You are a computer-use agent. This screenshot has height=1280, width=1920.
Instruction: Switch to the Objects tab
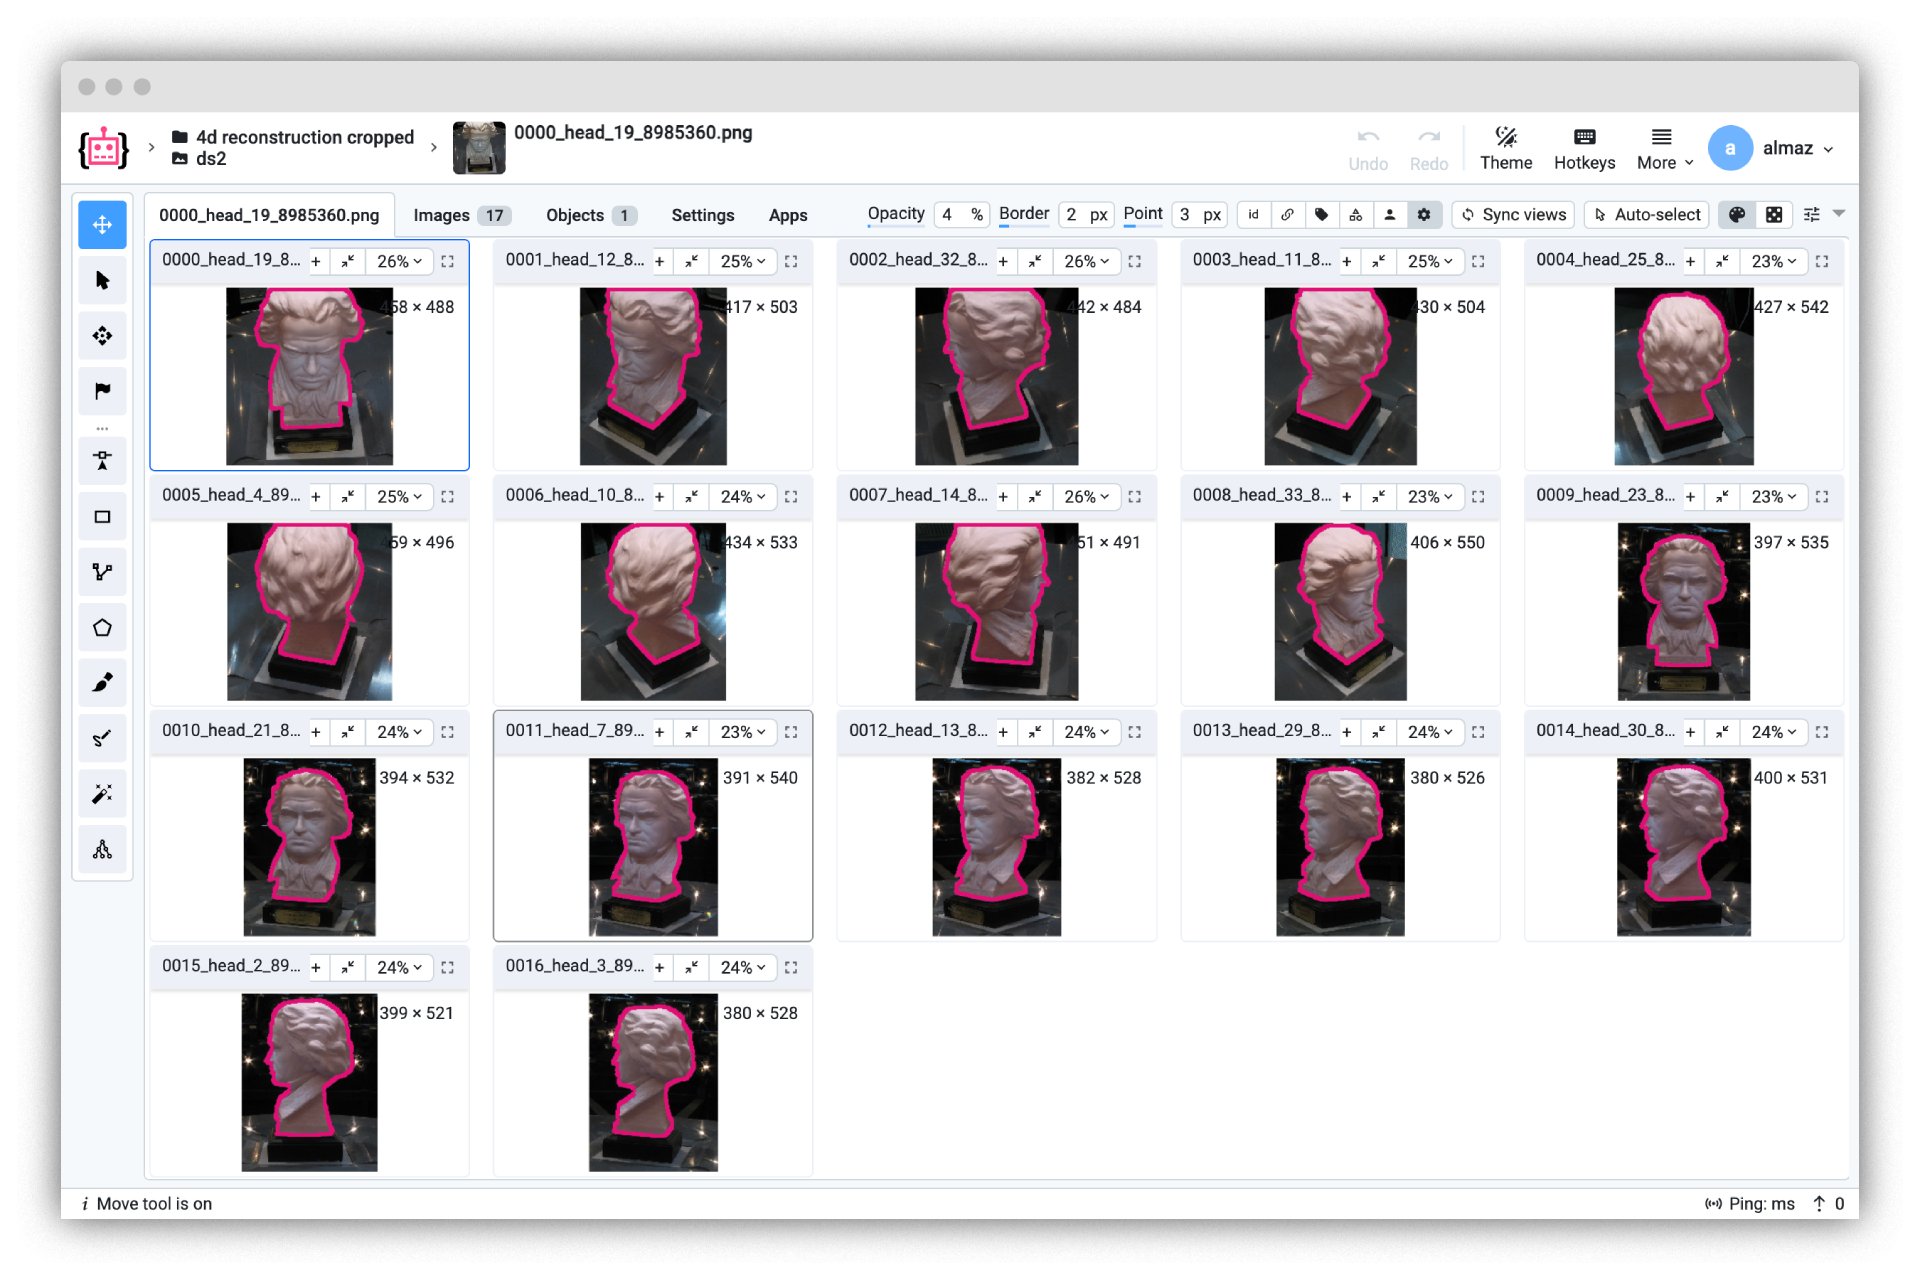tap(588, 215)
